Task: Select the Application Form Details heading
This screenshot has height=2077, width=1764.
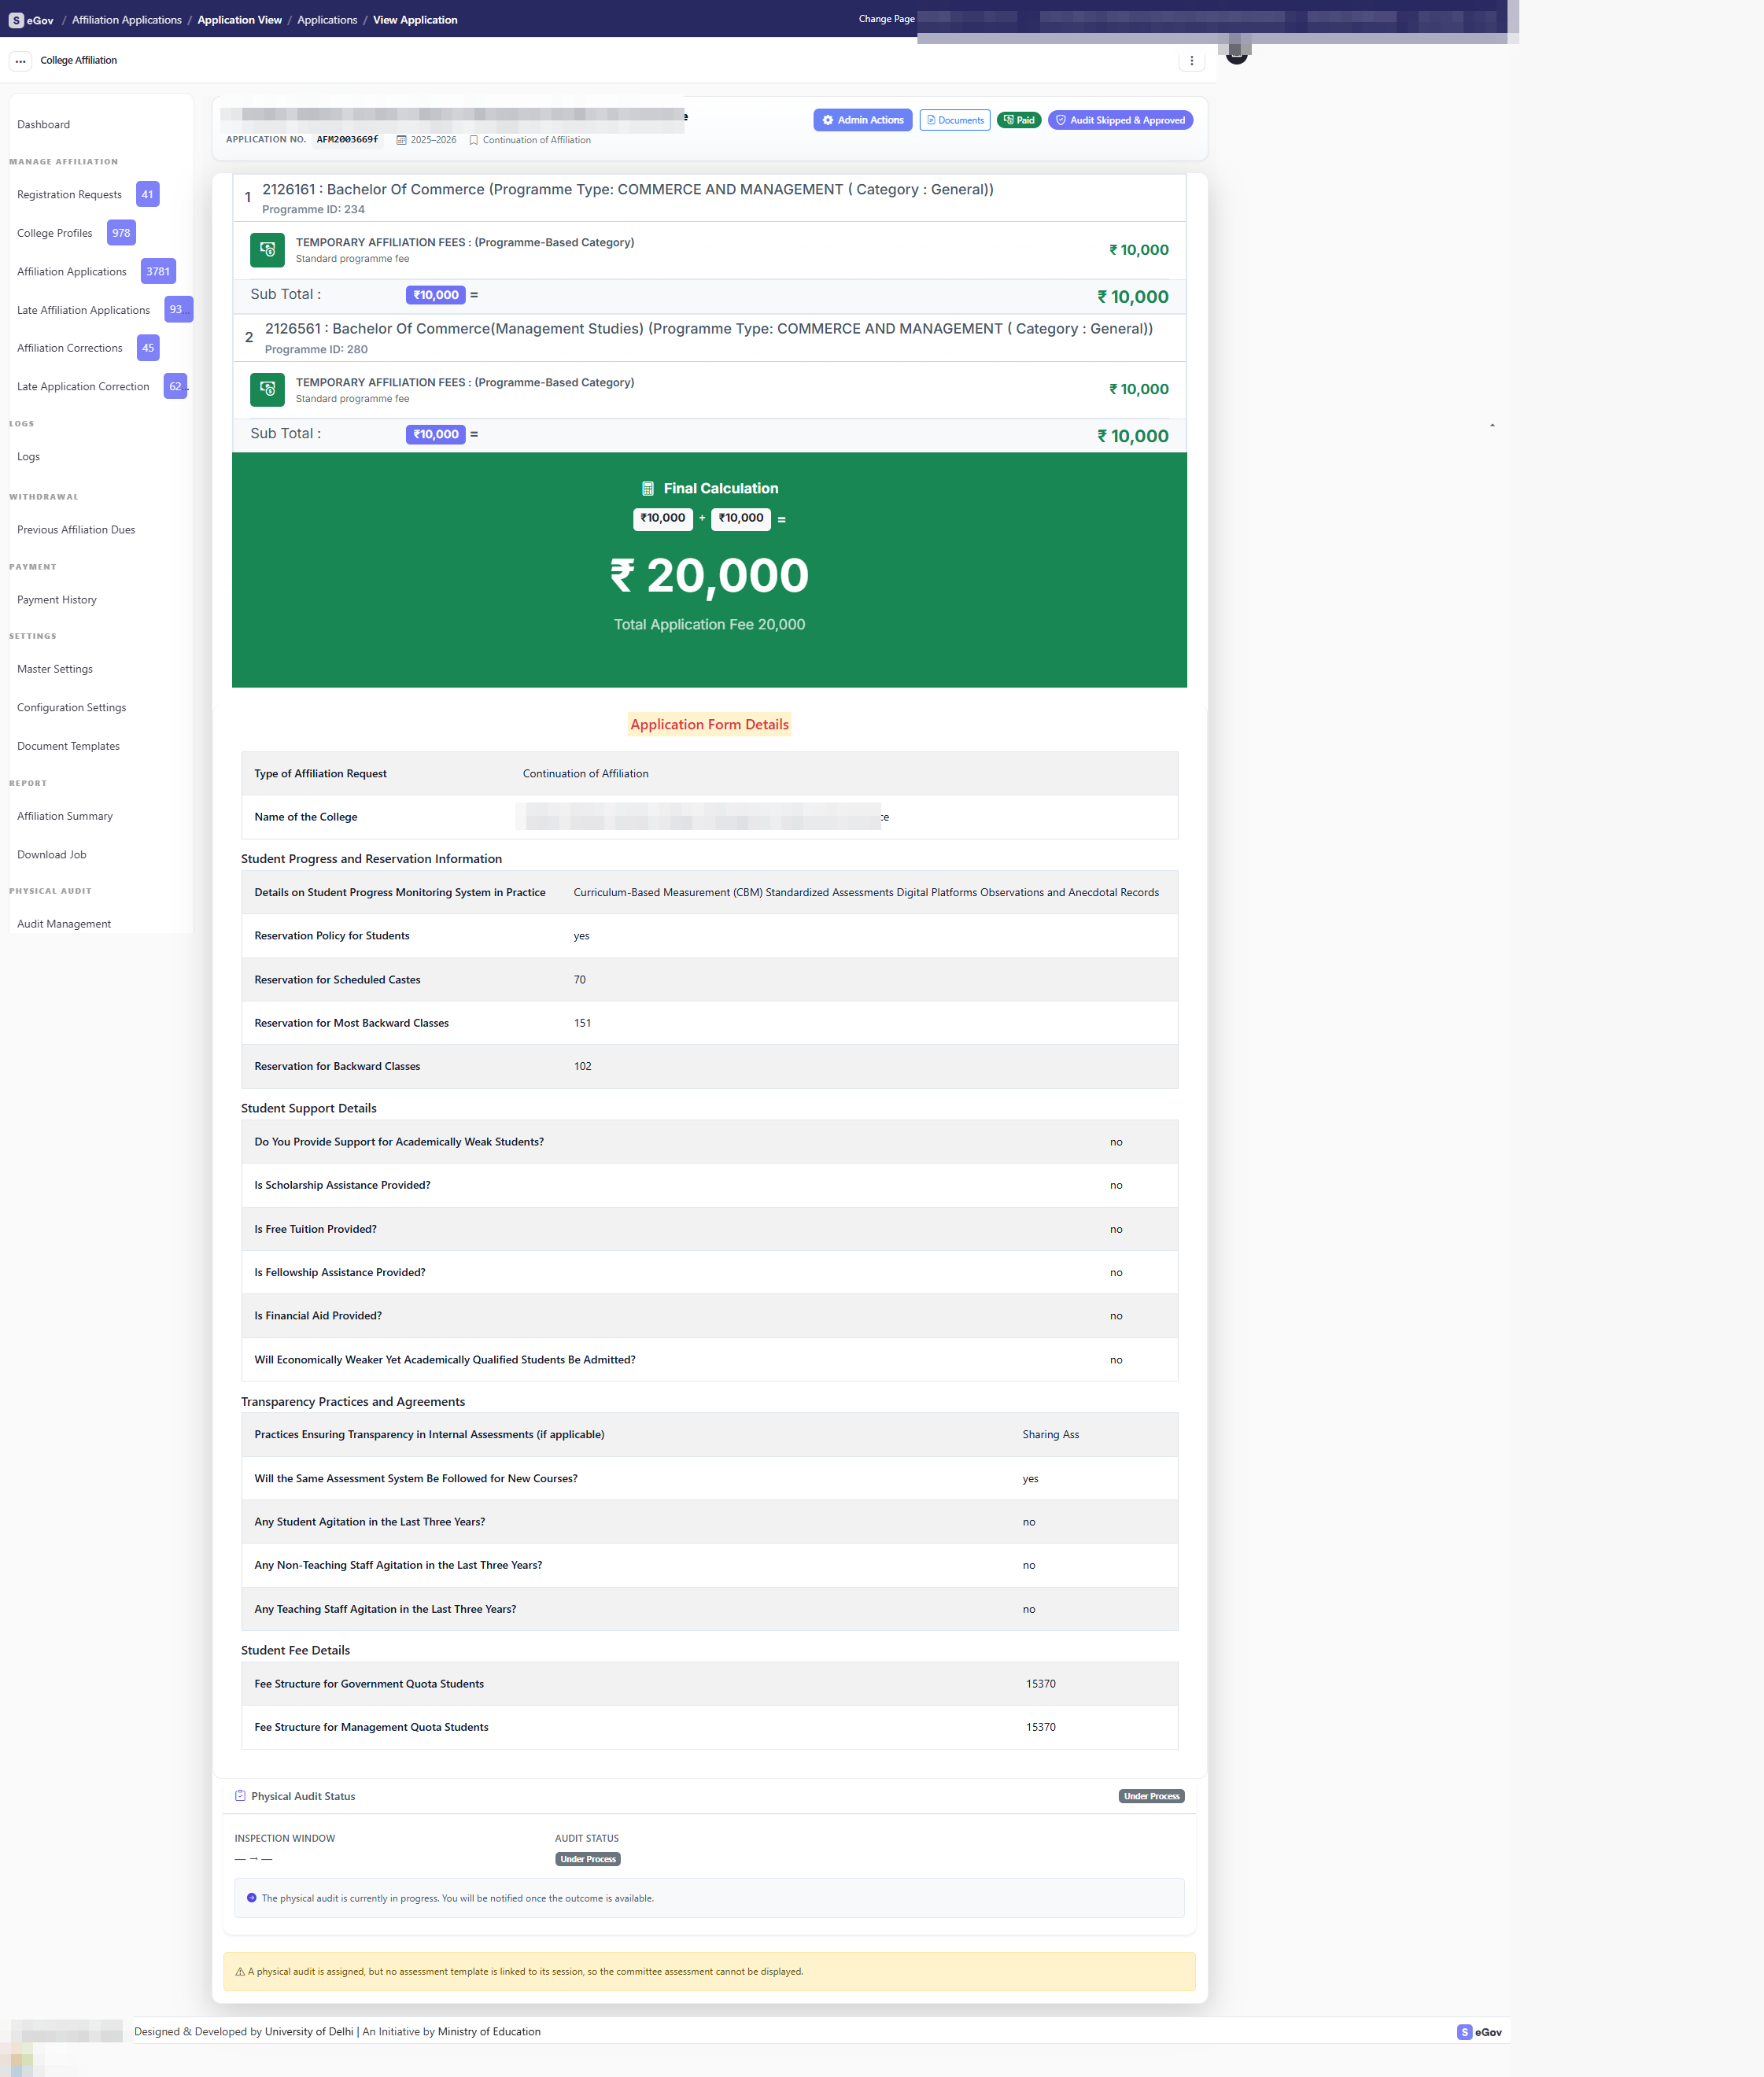Action: 709,725
